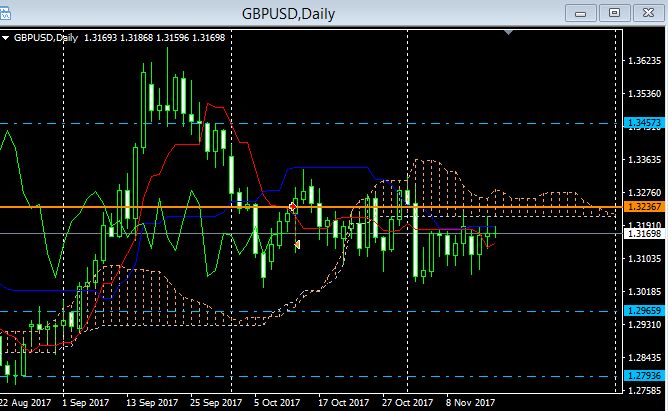Click the 1.33635 price scale value
The image size is (668, 411).
click(x=645, y=160)
